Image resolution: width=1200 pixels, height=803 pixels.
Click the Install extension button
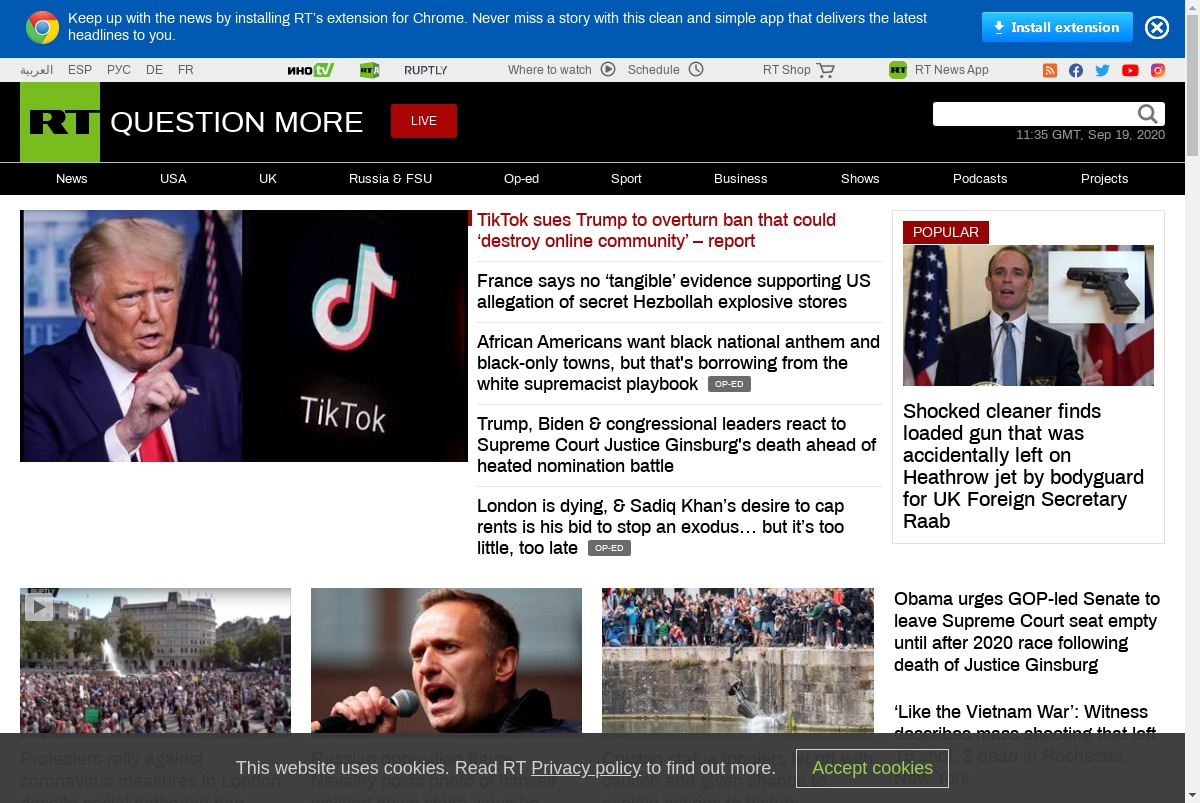pyautogui.click(x=1057, y=27)
